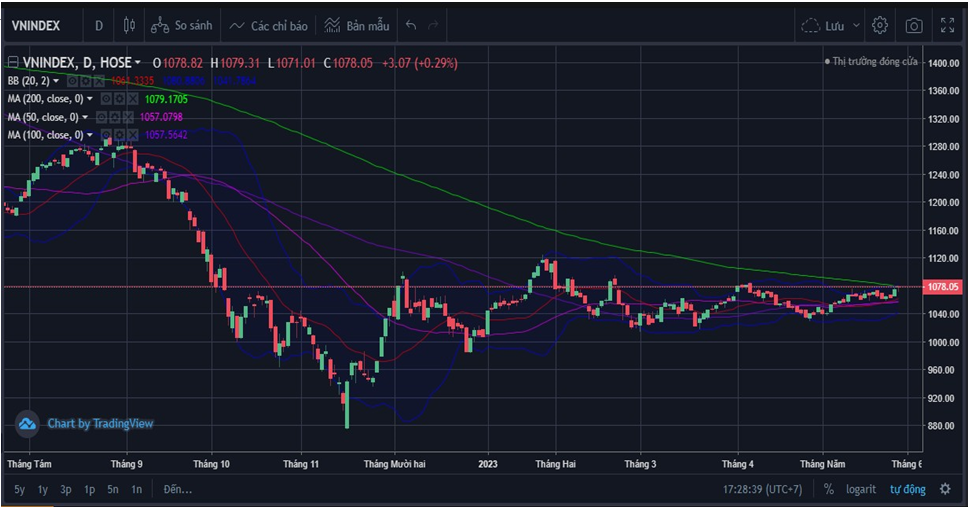Screen dimensions: 968x507
Task: Toggle tự động auto scale
Action: [906, 489]
